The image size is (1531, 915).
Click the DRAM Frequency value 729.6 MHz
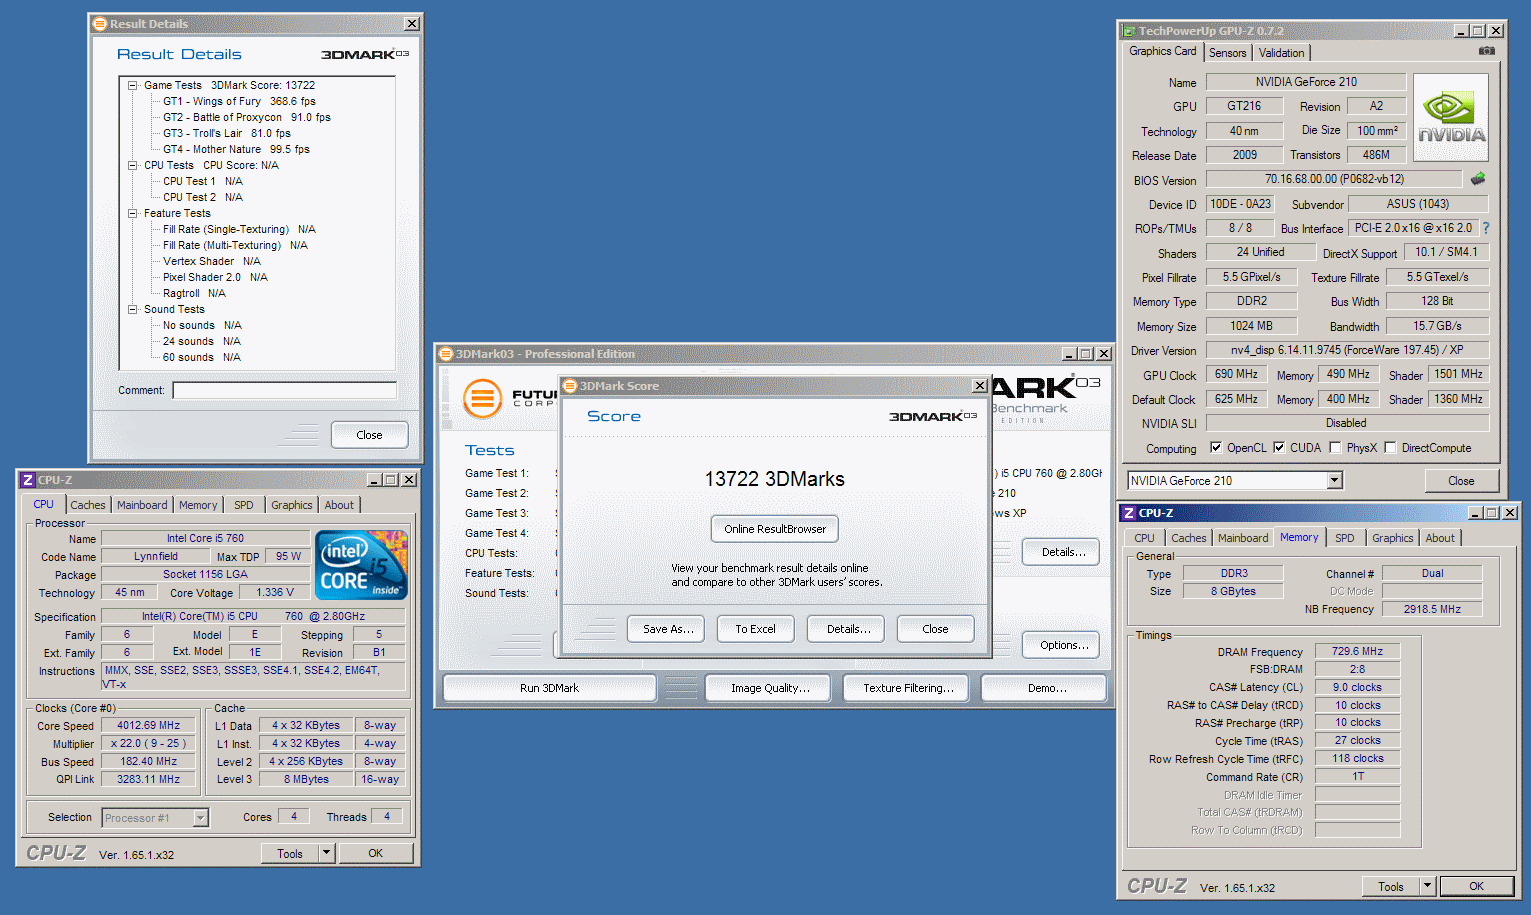point(1357,652)
